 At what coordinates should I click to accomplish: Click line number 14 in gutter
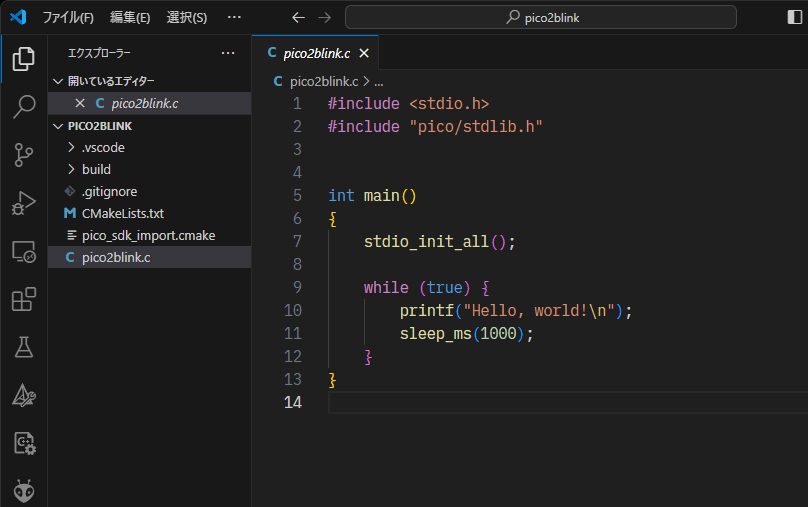(x=293, y=402)
